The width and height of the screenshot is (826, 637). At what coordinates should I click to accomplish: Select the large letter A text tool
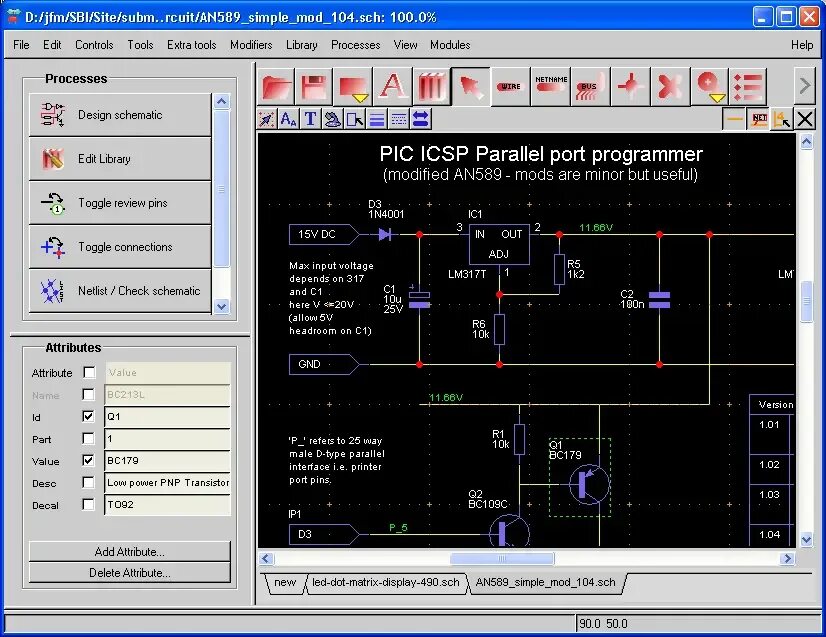coord(392,86)
